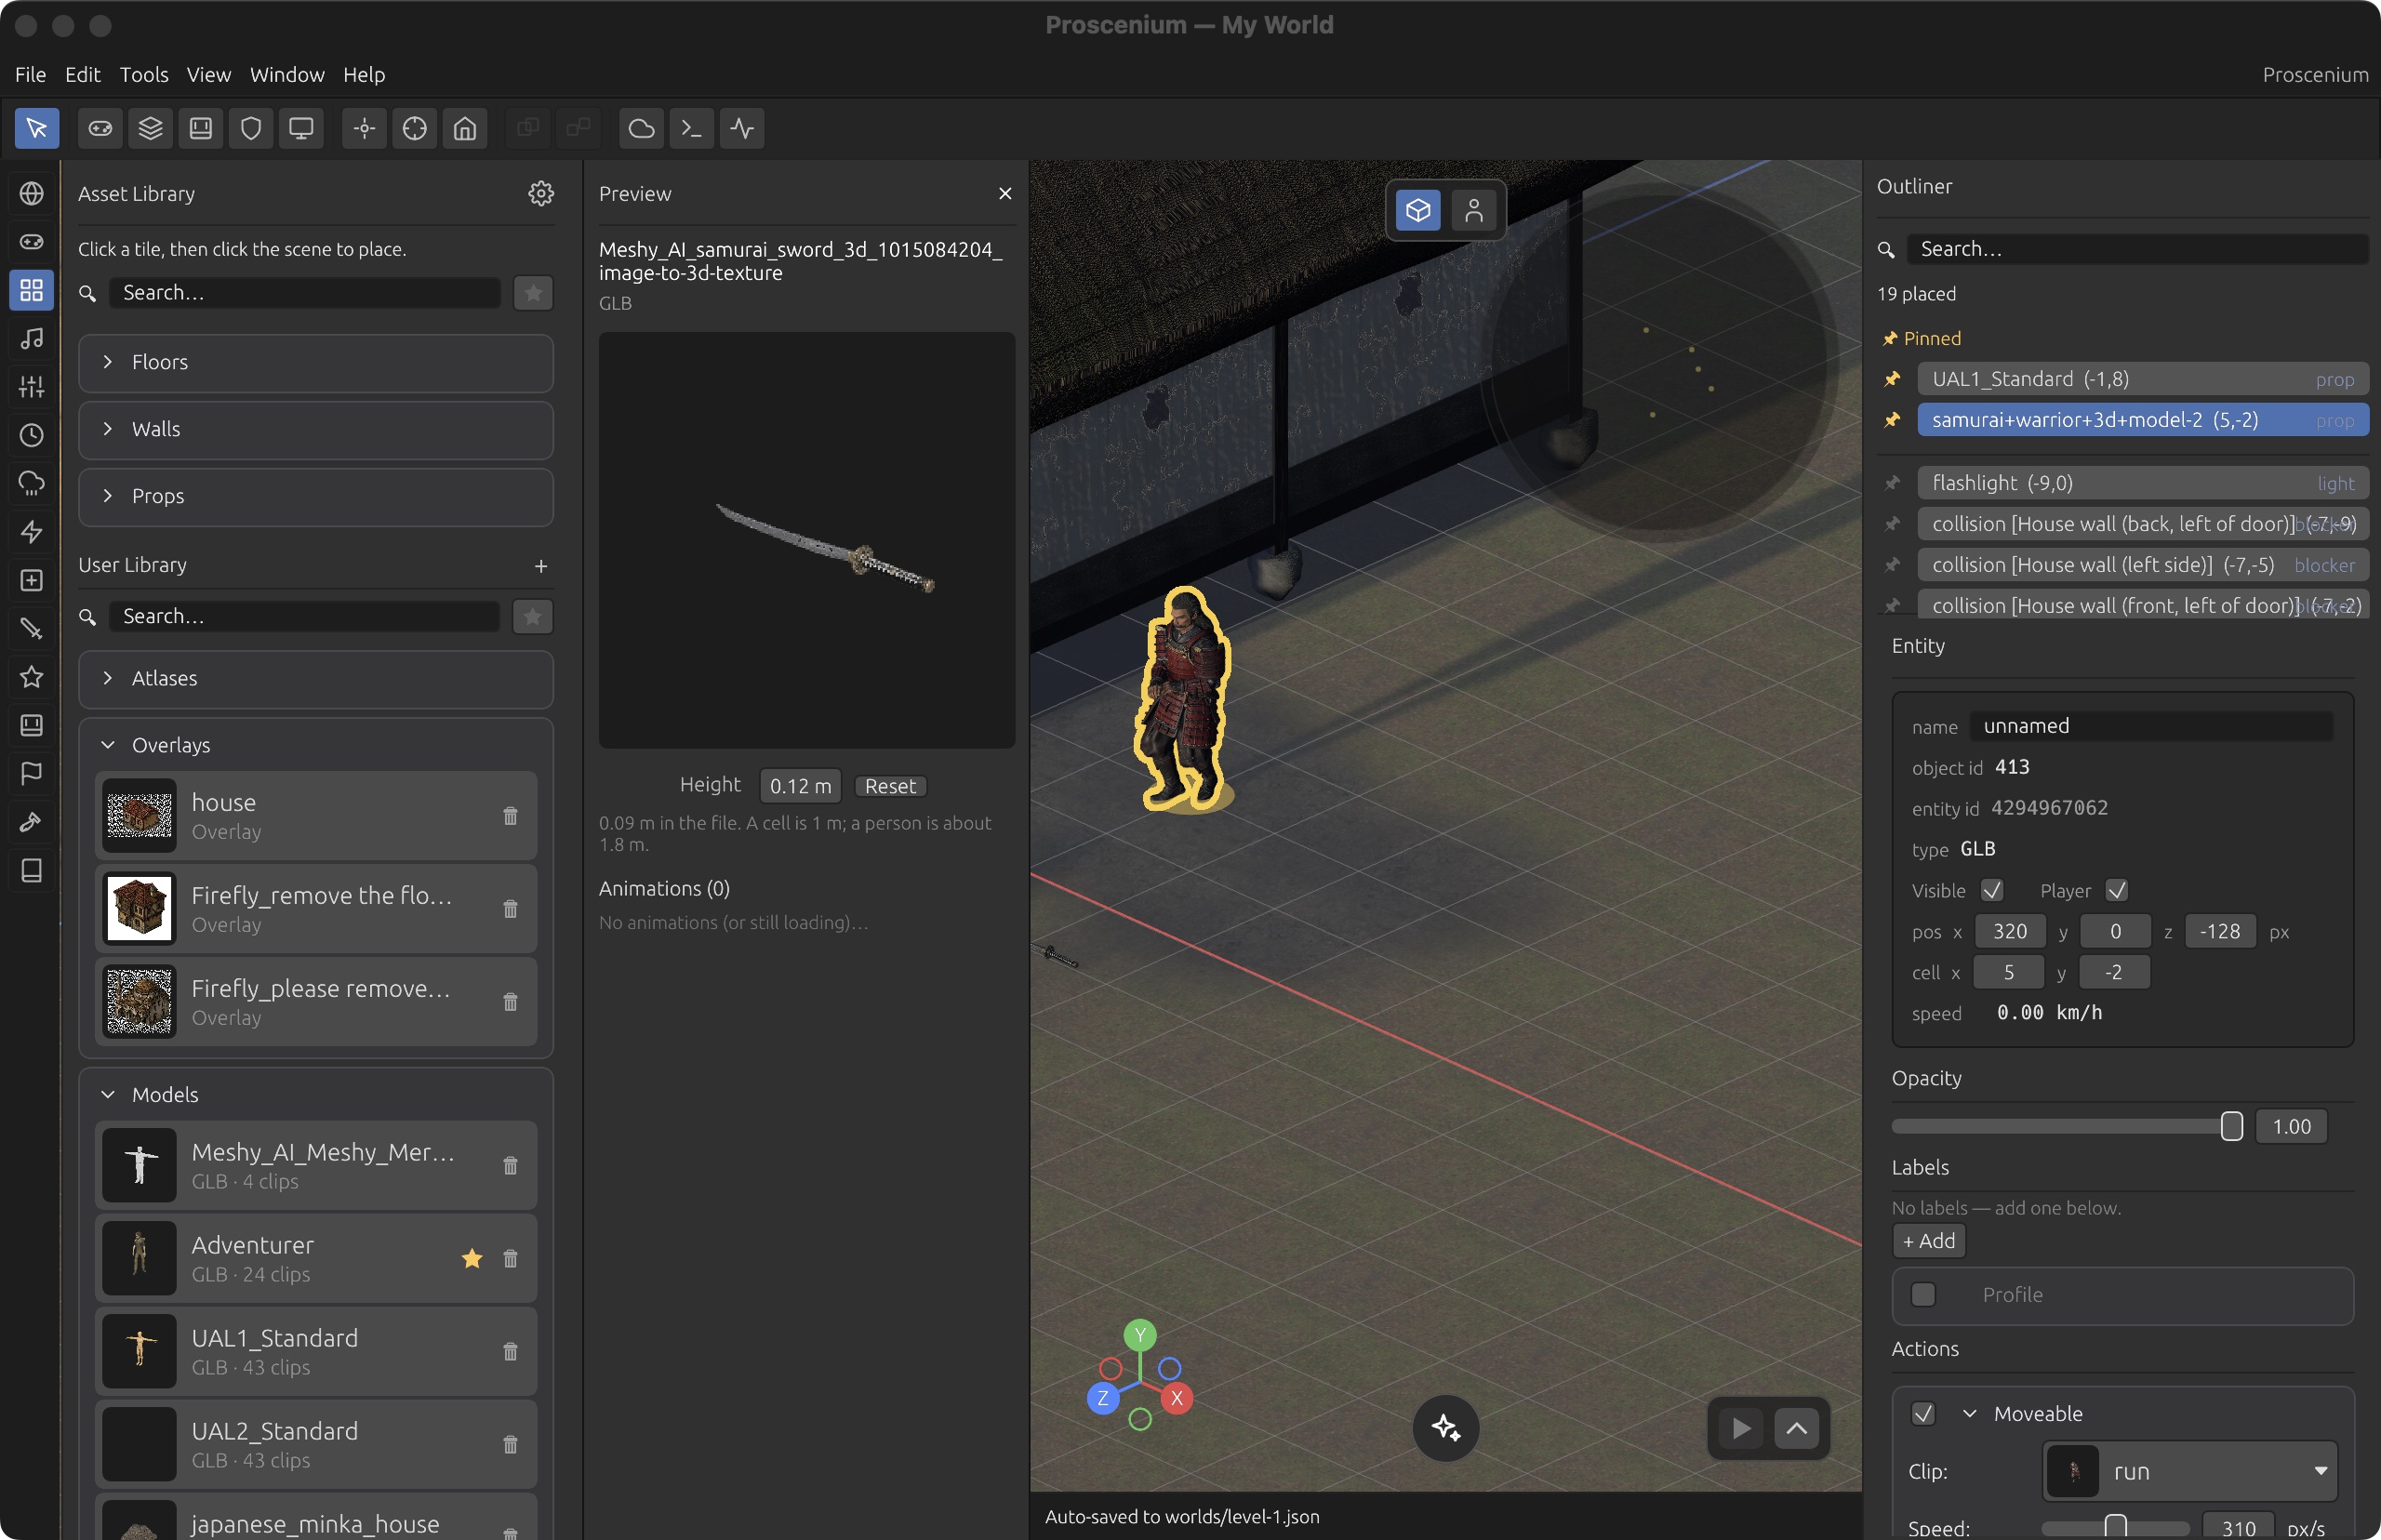Open the File menu
Screen dimensions: 2381x1540
point(30,74)
